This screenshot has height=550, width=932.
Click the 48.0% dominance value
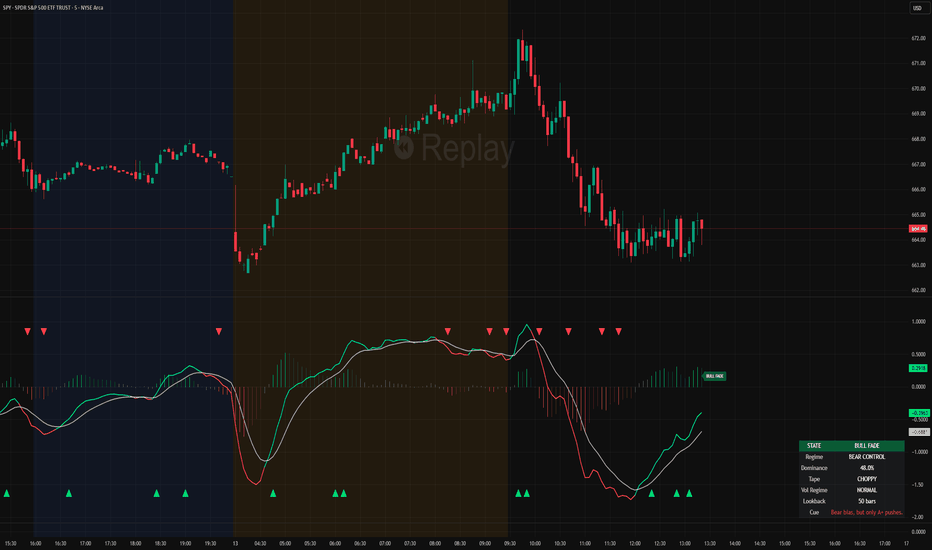867,468
